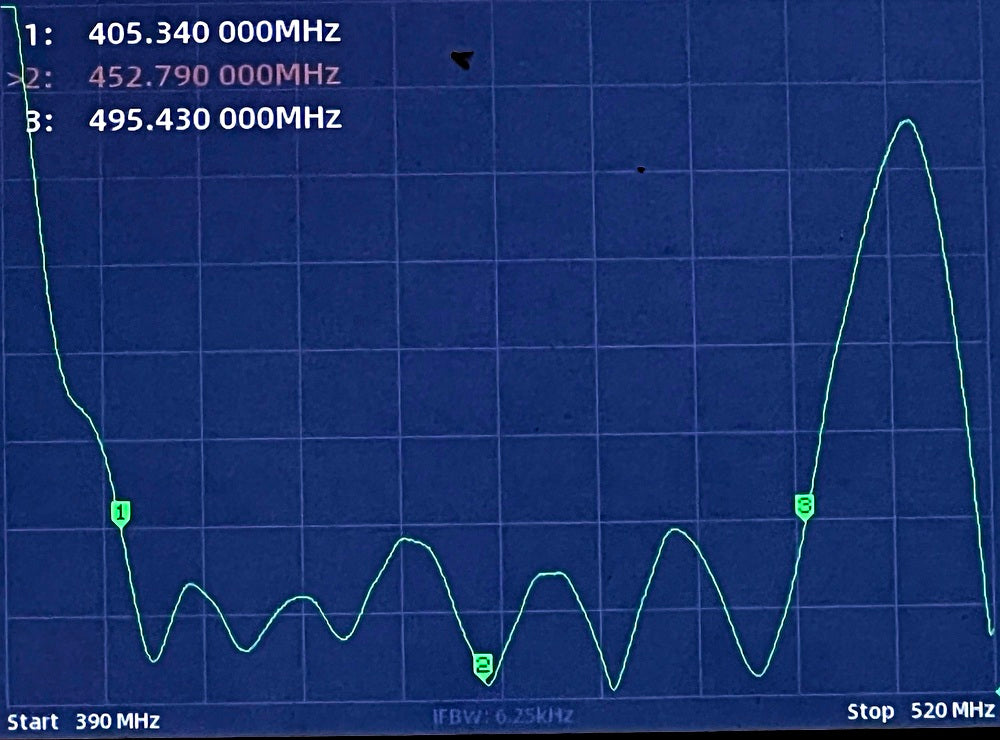Click the trace dip just left of marker 3
This screenshot has height=740, width=1000.
click(x=758, y=675)
